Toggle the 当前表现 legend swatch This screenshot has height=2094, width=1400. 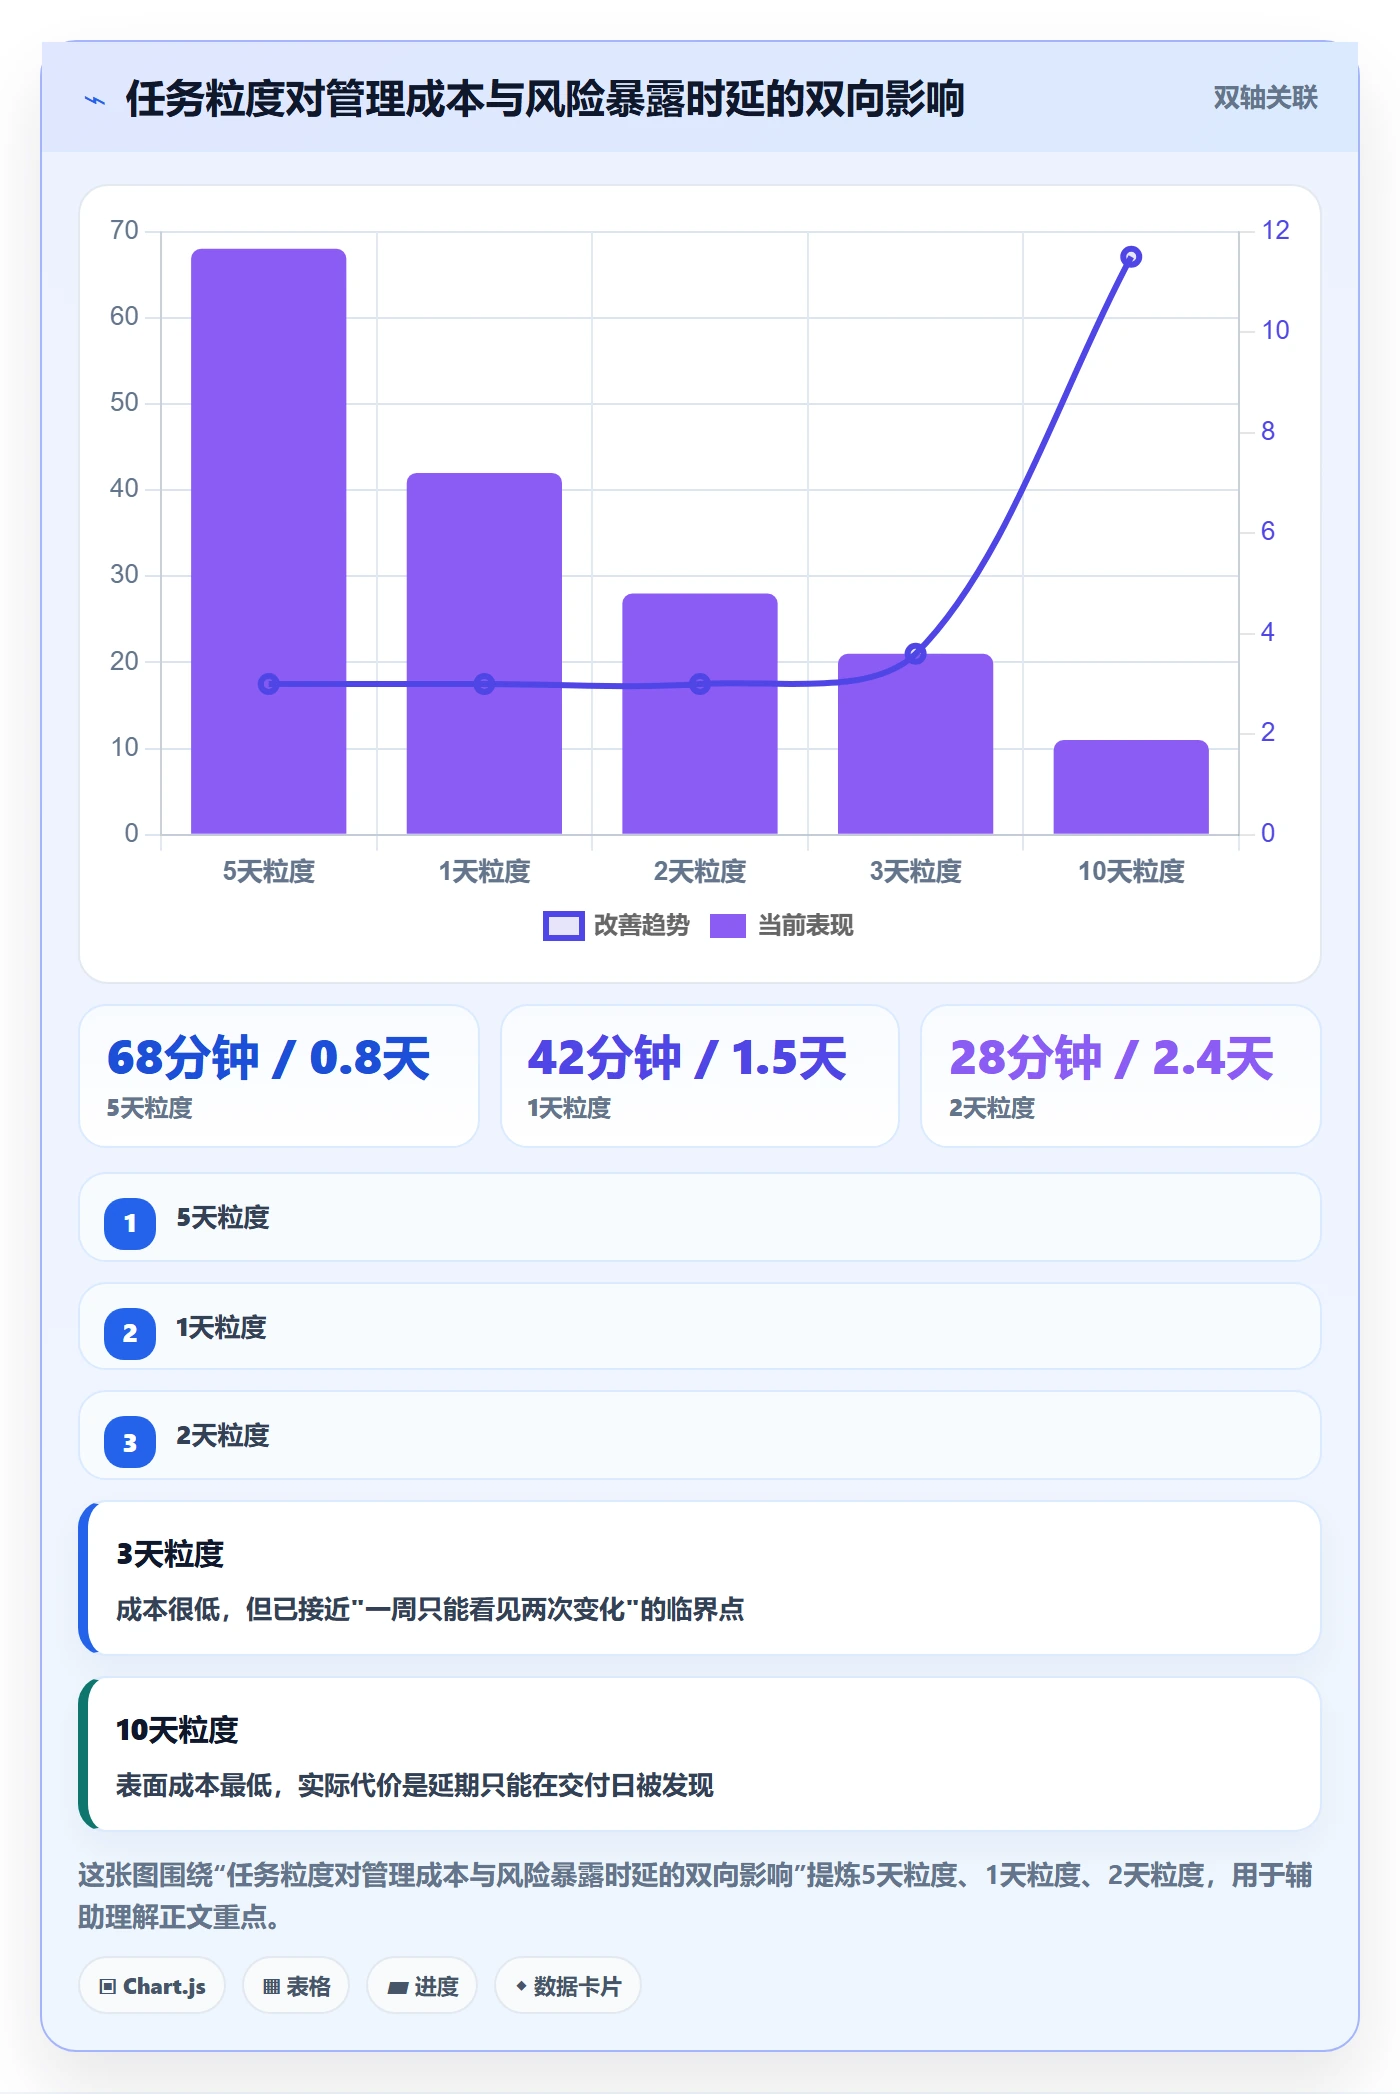coord(728,926)
